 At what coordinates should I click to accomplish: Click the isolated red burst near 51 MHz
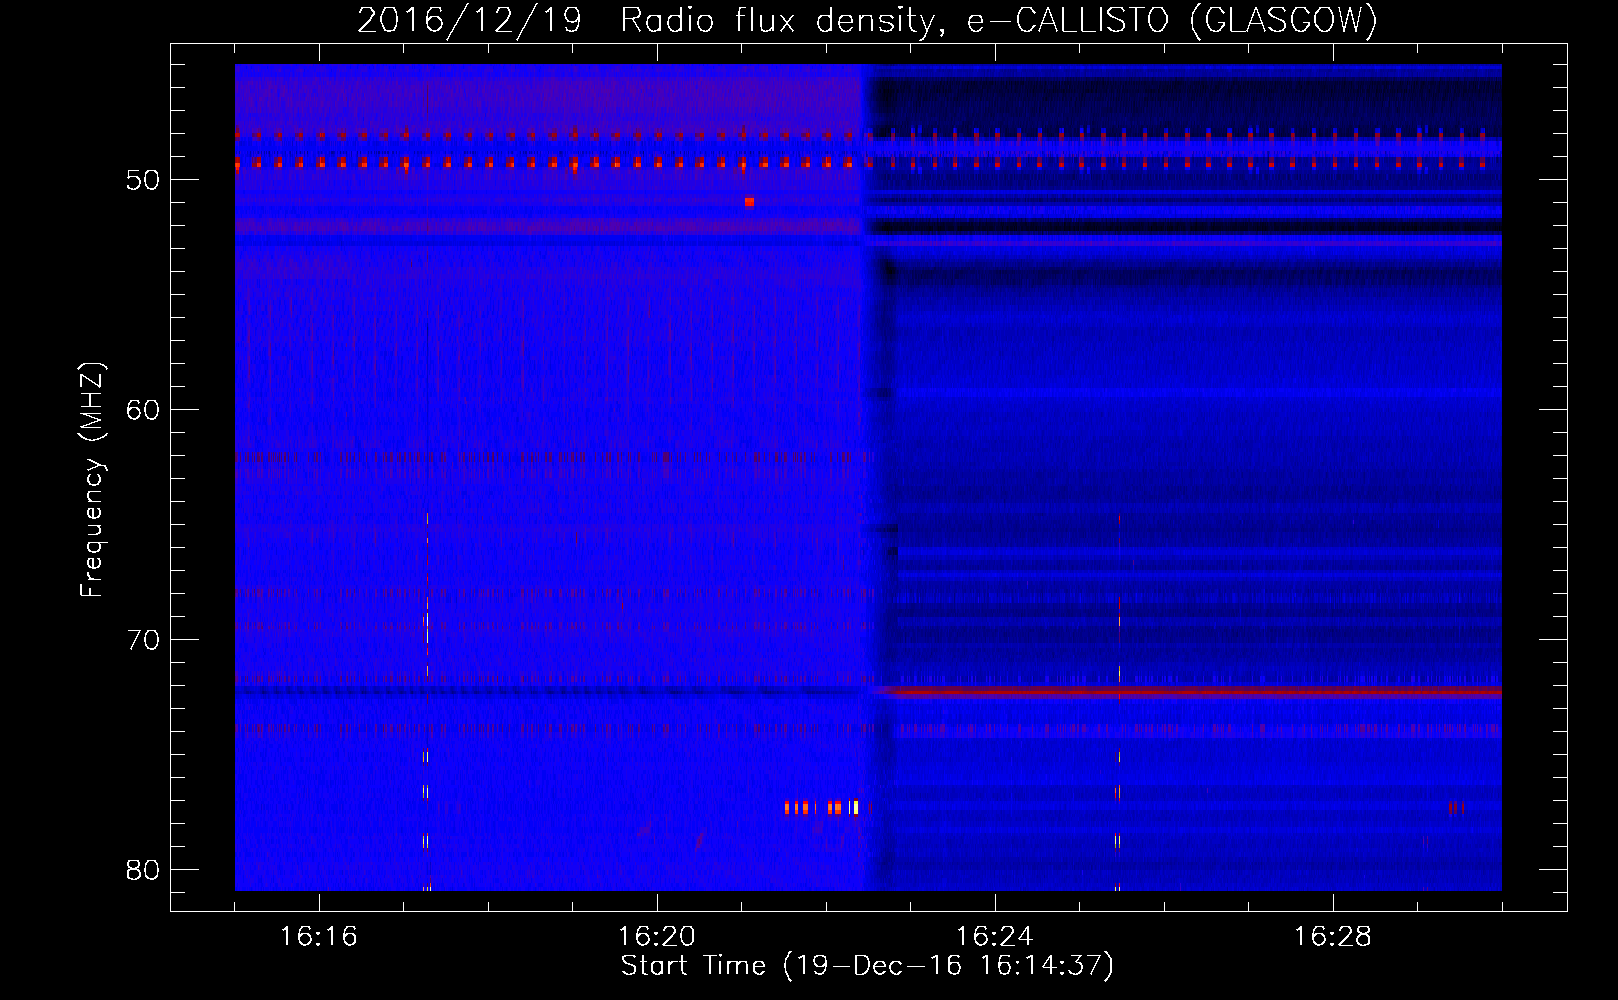pos(749,202)
